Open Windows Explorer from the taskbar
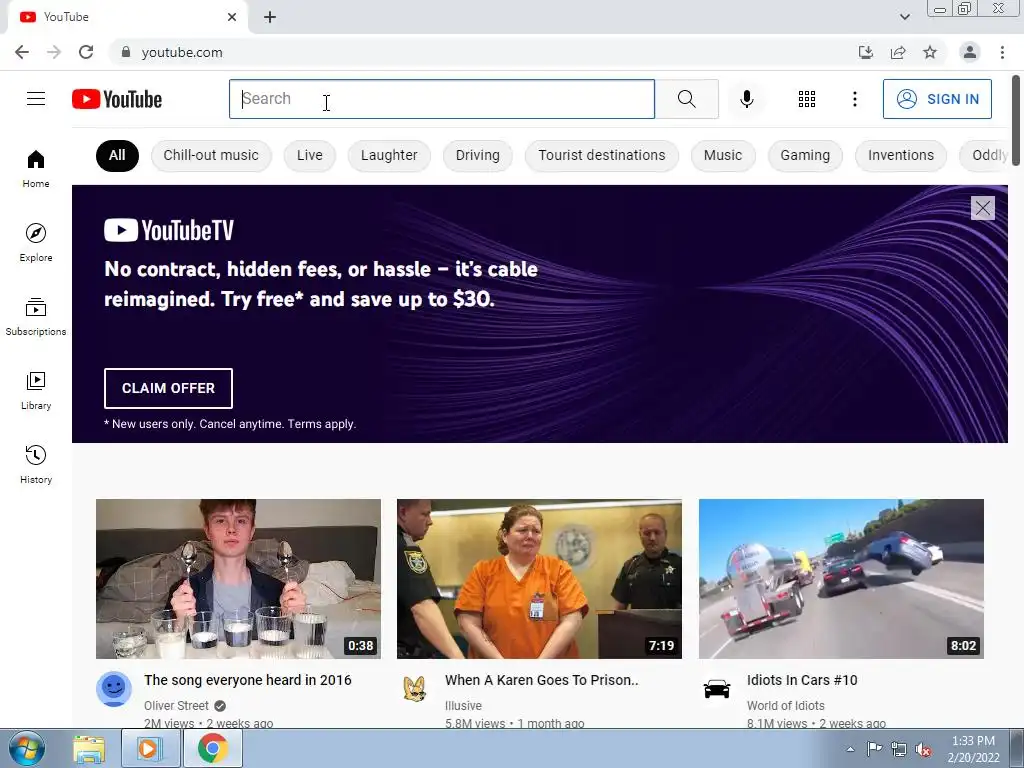 click(x=89, y=748)
